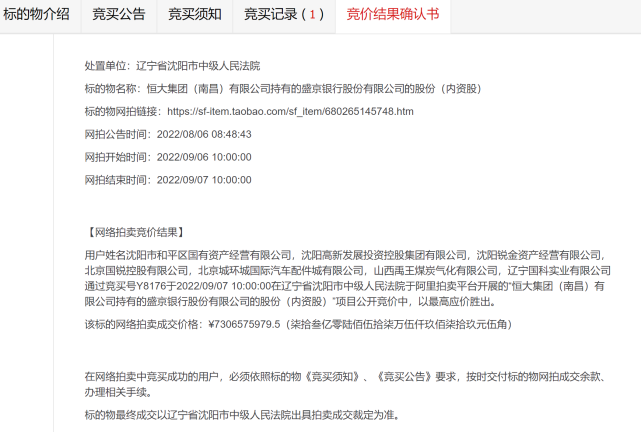Click the 网拍开始时间 2022/09/06 line

pos(168,157)
